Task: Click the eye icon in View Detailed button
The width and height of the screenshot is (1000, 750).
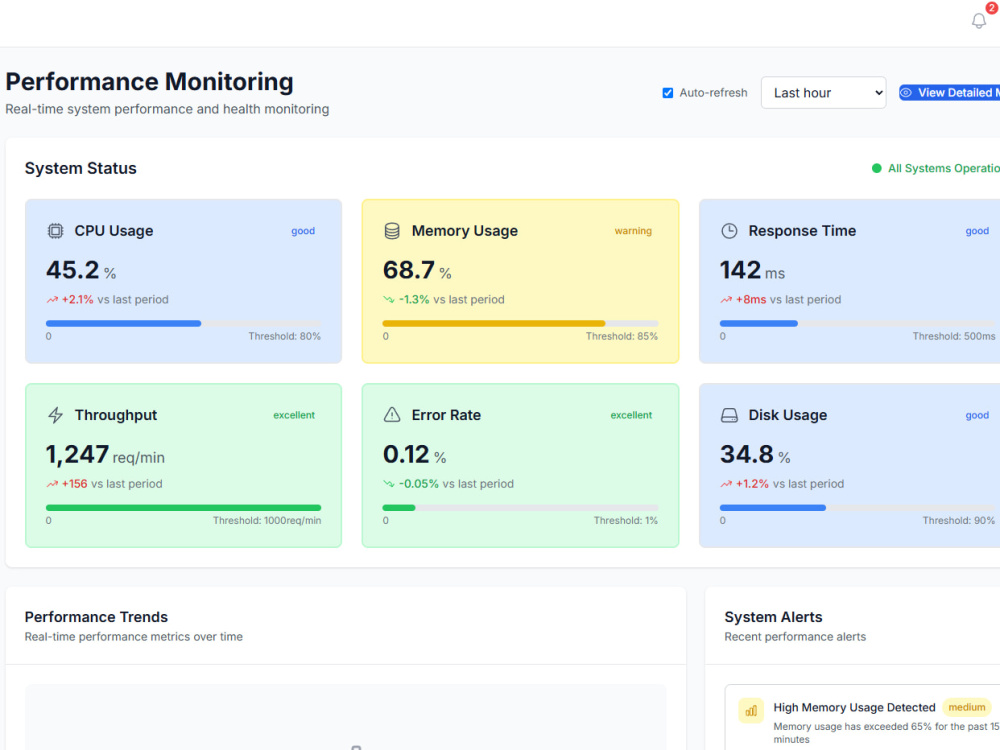Action: coord(906,92)
